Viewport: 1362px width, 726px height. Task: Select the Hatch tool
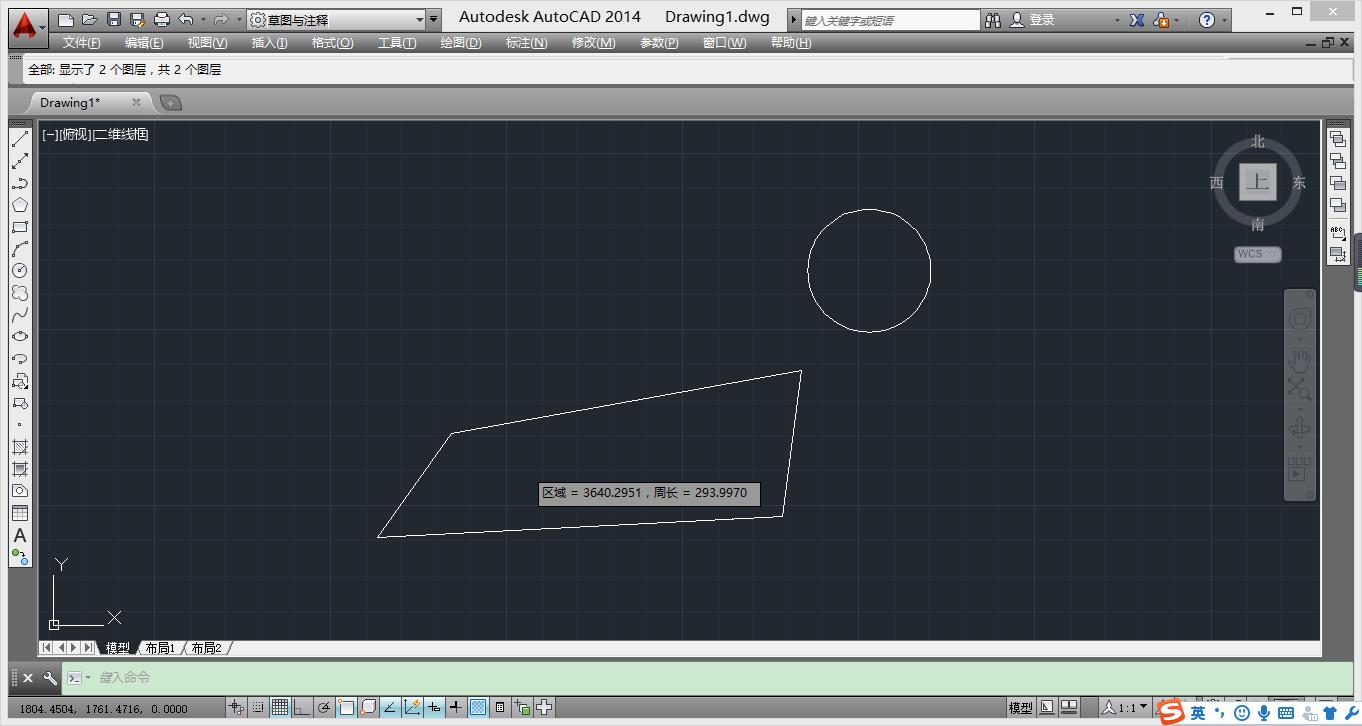point(20,447)
